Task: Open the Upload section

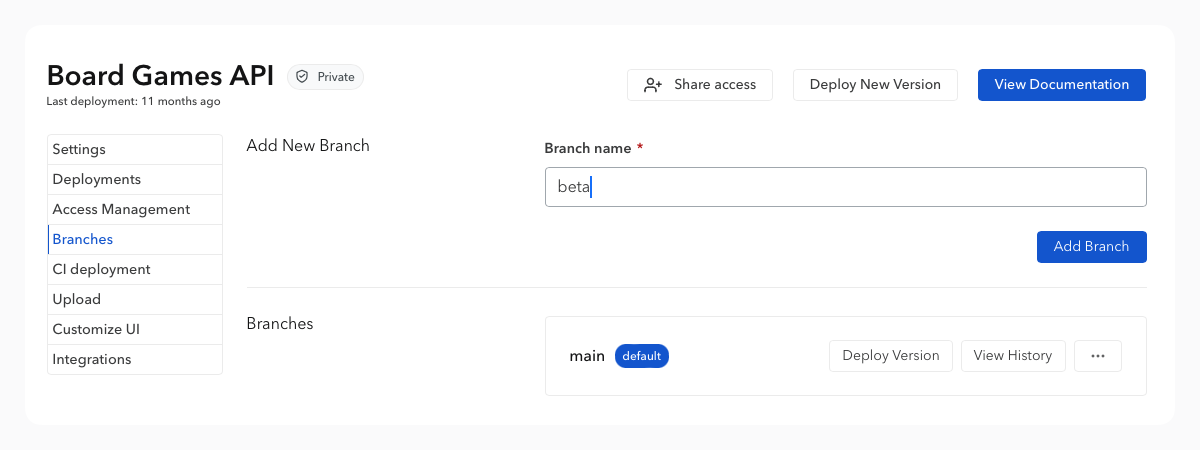Action: 135,300
